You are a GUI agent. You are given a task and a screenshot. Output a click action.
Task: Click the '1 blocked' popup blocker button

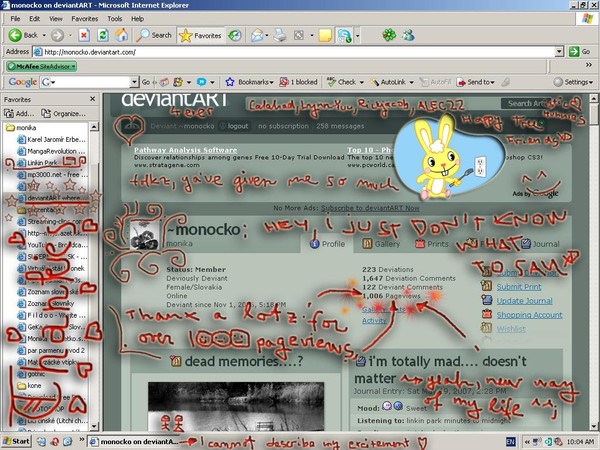(x=298, y=82)
